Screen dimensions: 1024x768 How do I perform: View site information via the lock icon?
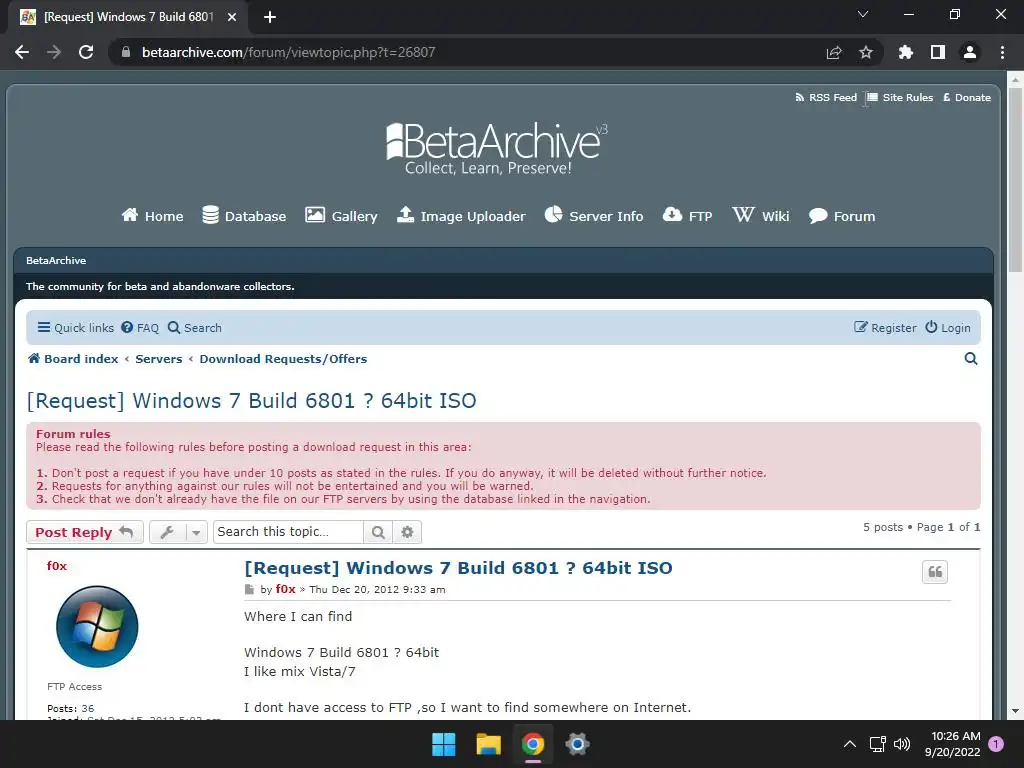[126, 52]
